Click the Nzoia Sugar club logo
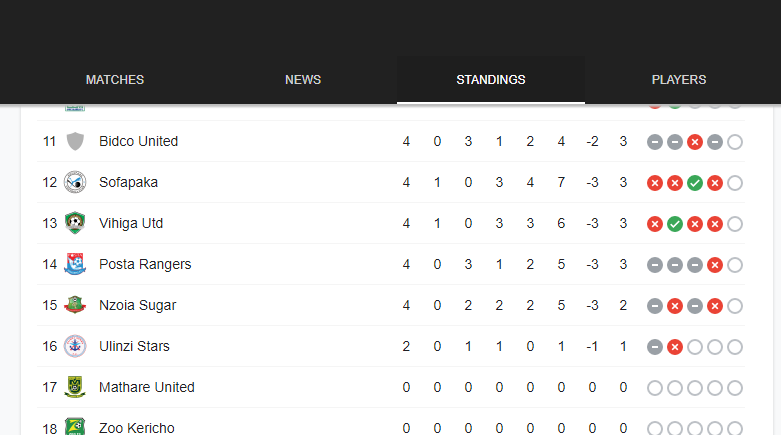 point(75,305)
